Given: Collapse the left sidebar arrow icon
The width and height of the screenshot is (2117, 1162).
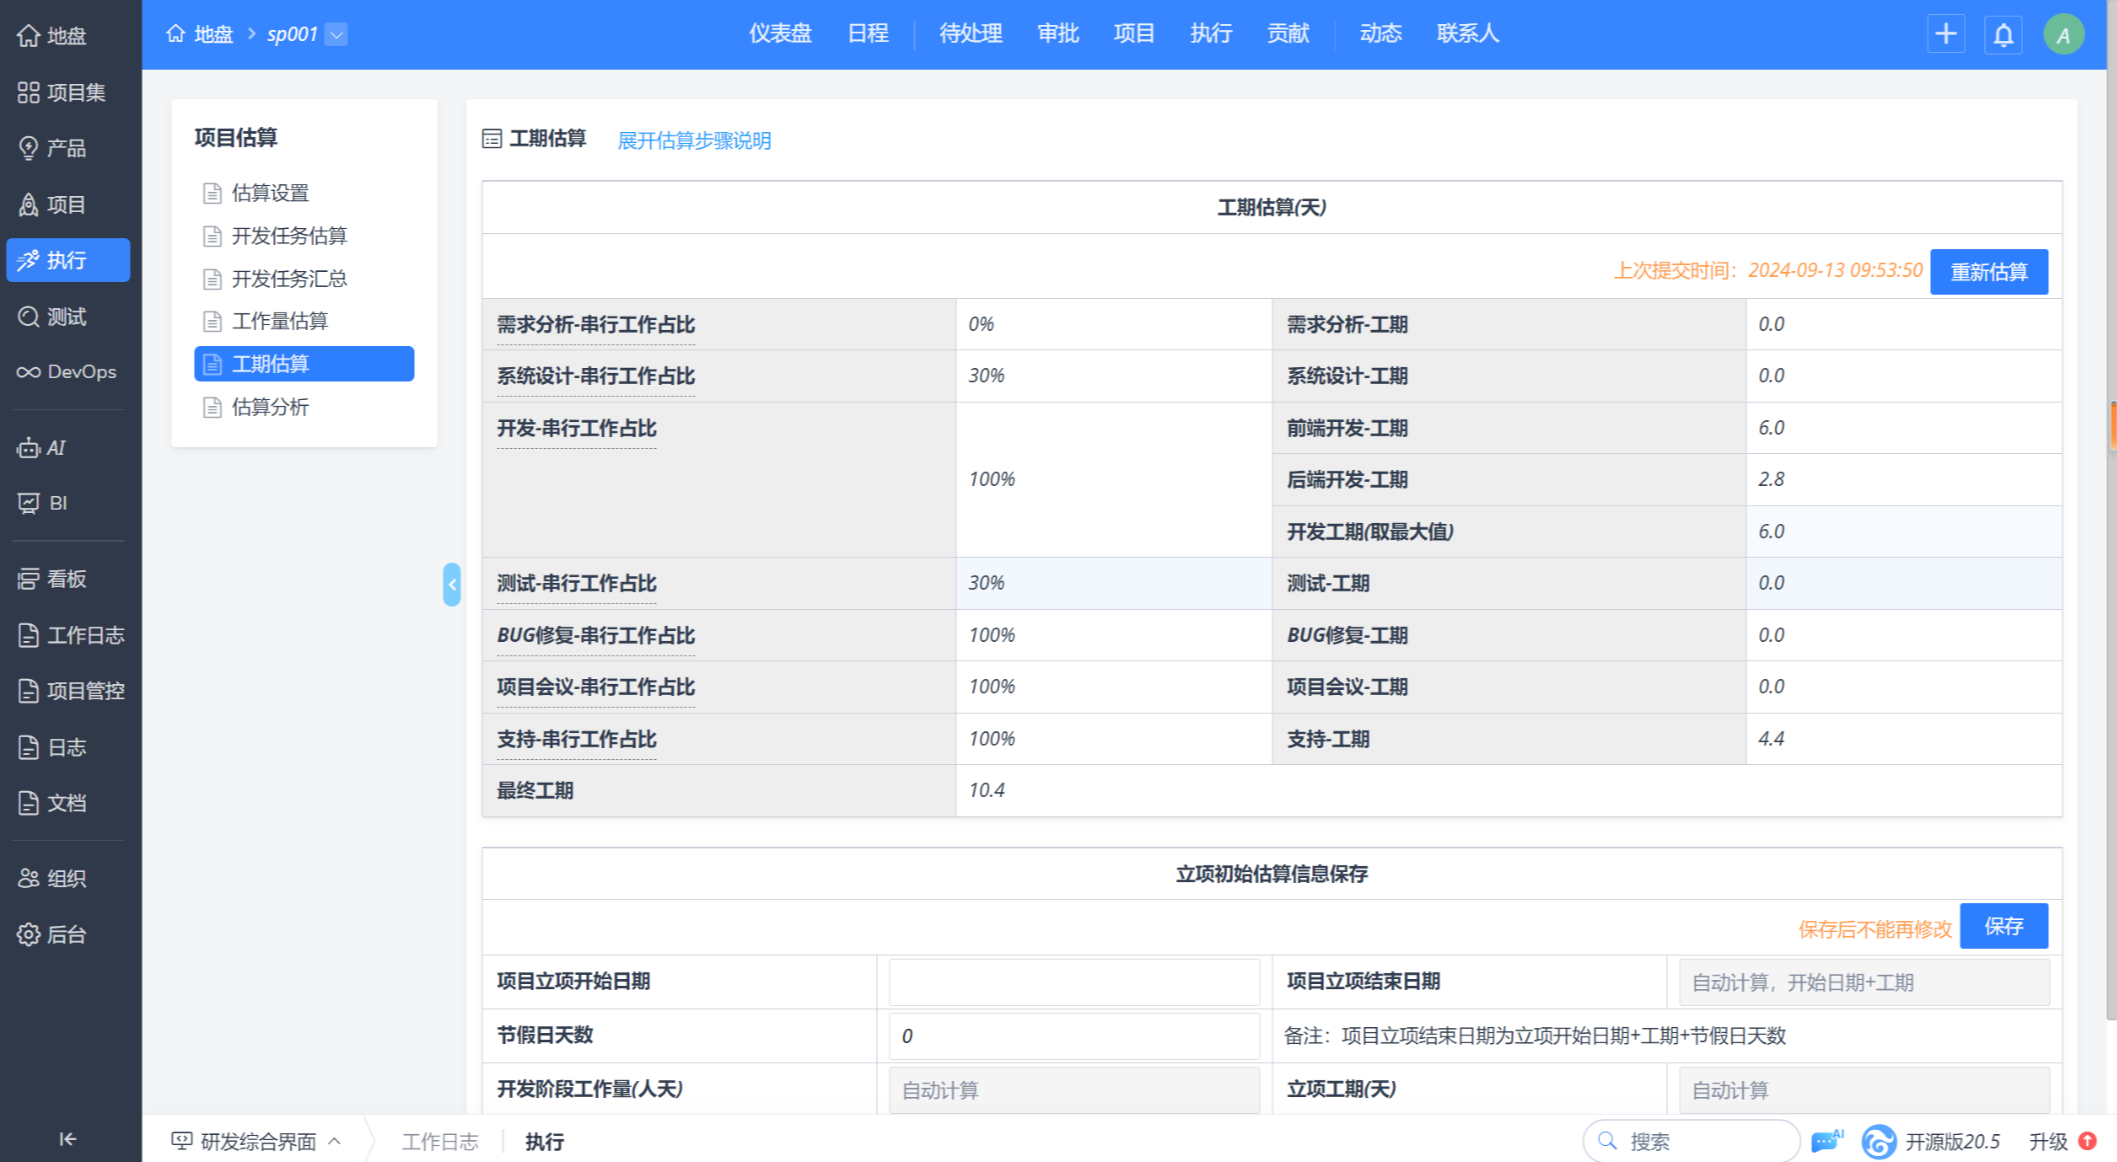Looking at the screenshot, I should [67, 1139].
